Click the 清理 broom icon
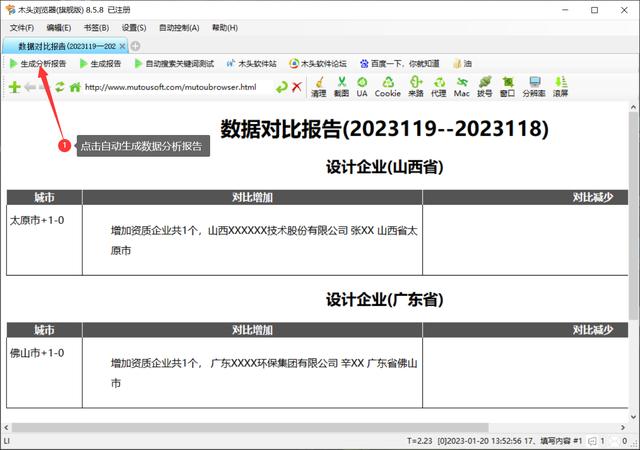The height and width of the screenshot is (450, 640). tap(319, 87)
